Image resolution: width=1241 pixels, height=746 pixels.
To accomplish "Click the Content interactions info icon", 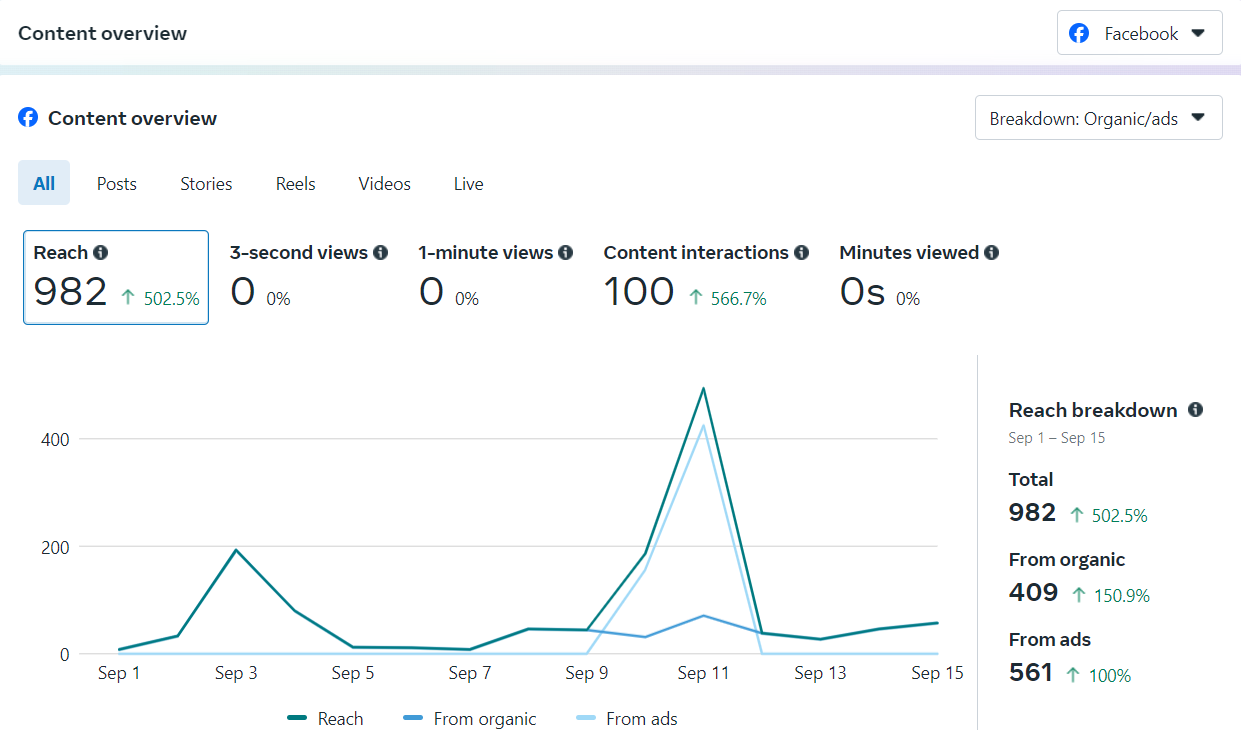I will point(801,253).
